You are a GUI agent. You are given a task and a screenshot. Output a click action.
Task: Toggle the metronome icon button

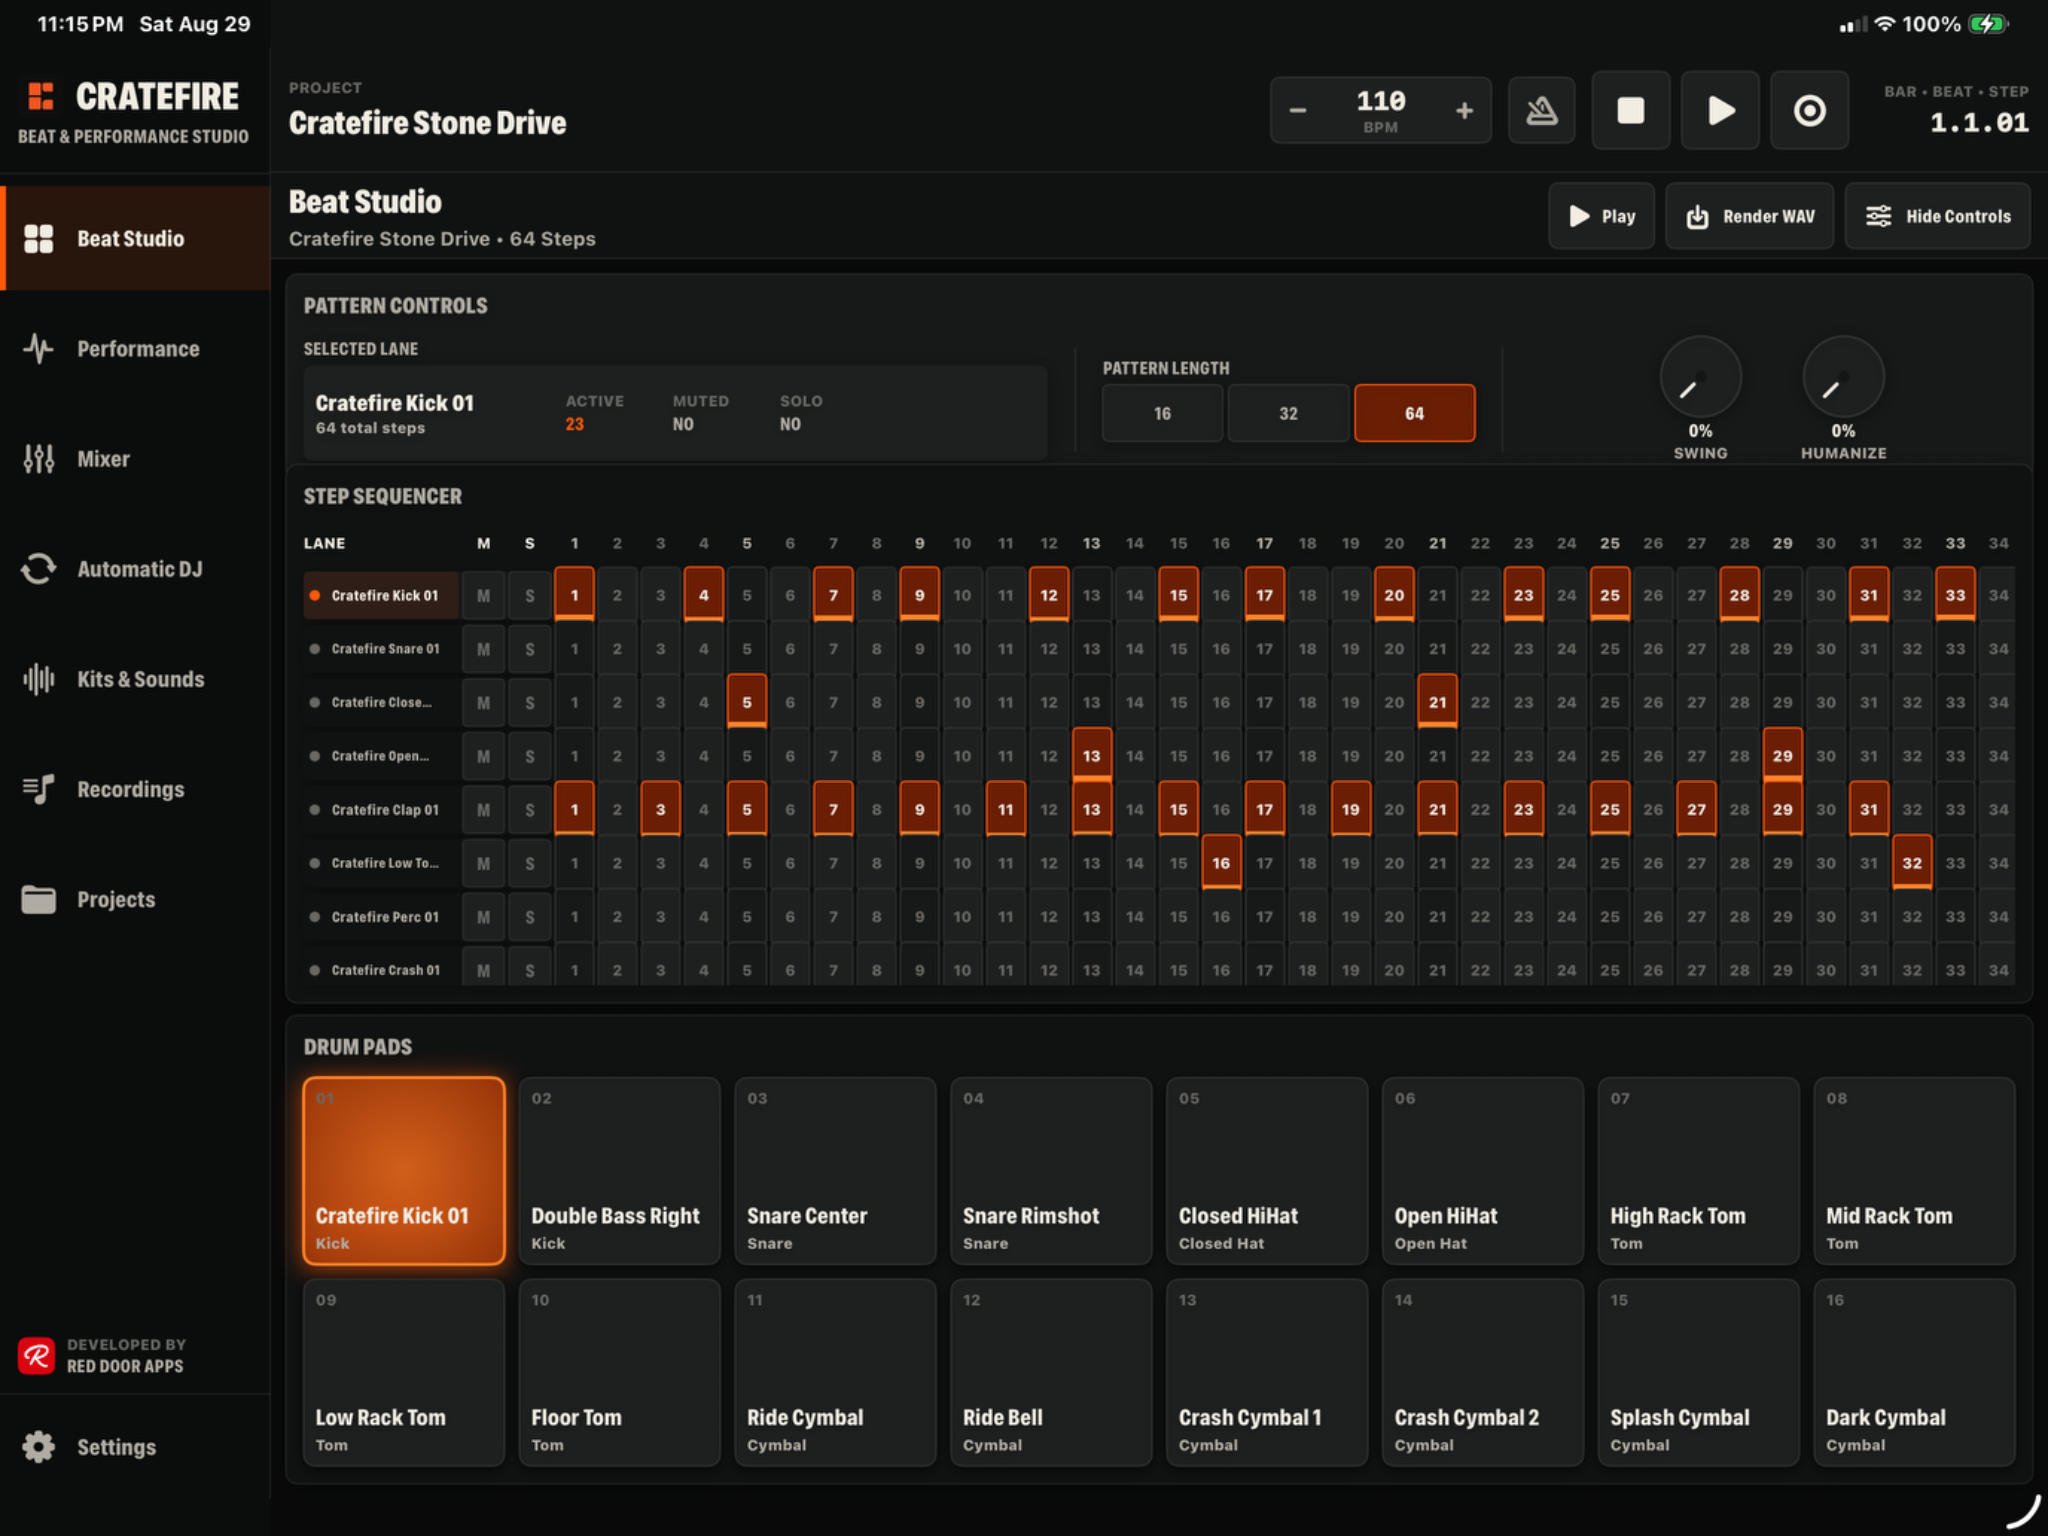(1541, 110)
